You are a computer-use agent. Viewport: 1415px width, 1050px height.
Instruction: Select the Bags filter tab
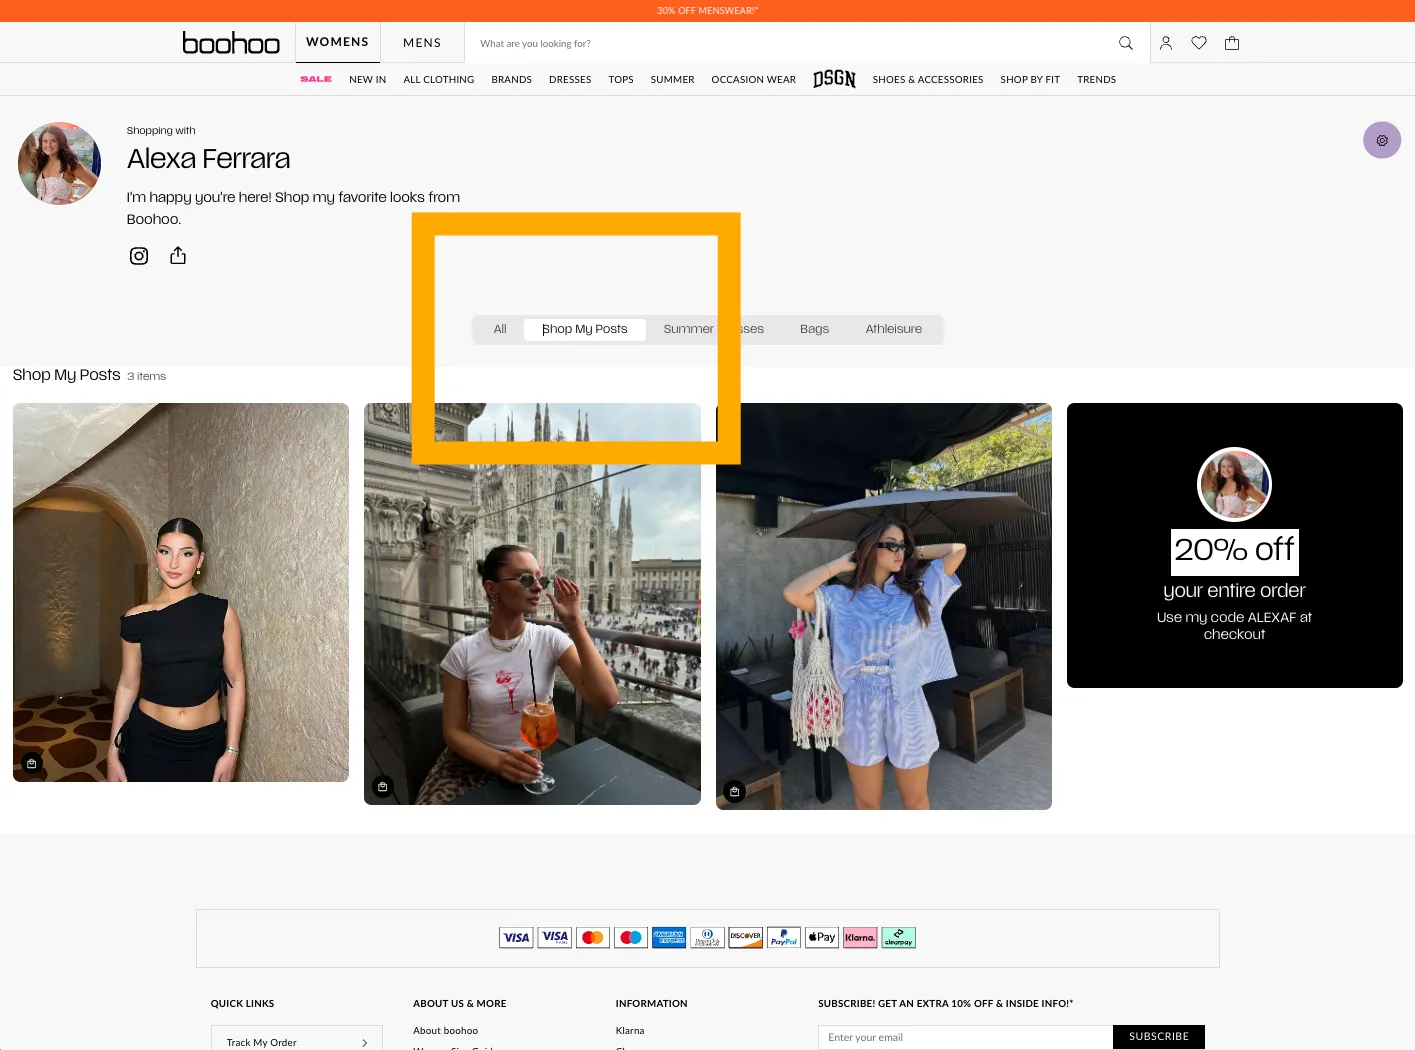[x=814, y=329]
